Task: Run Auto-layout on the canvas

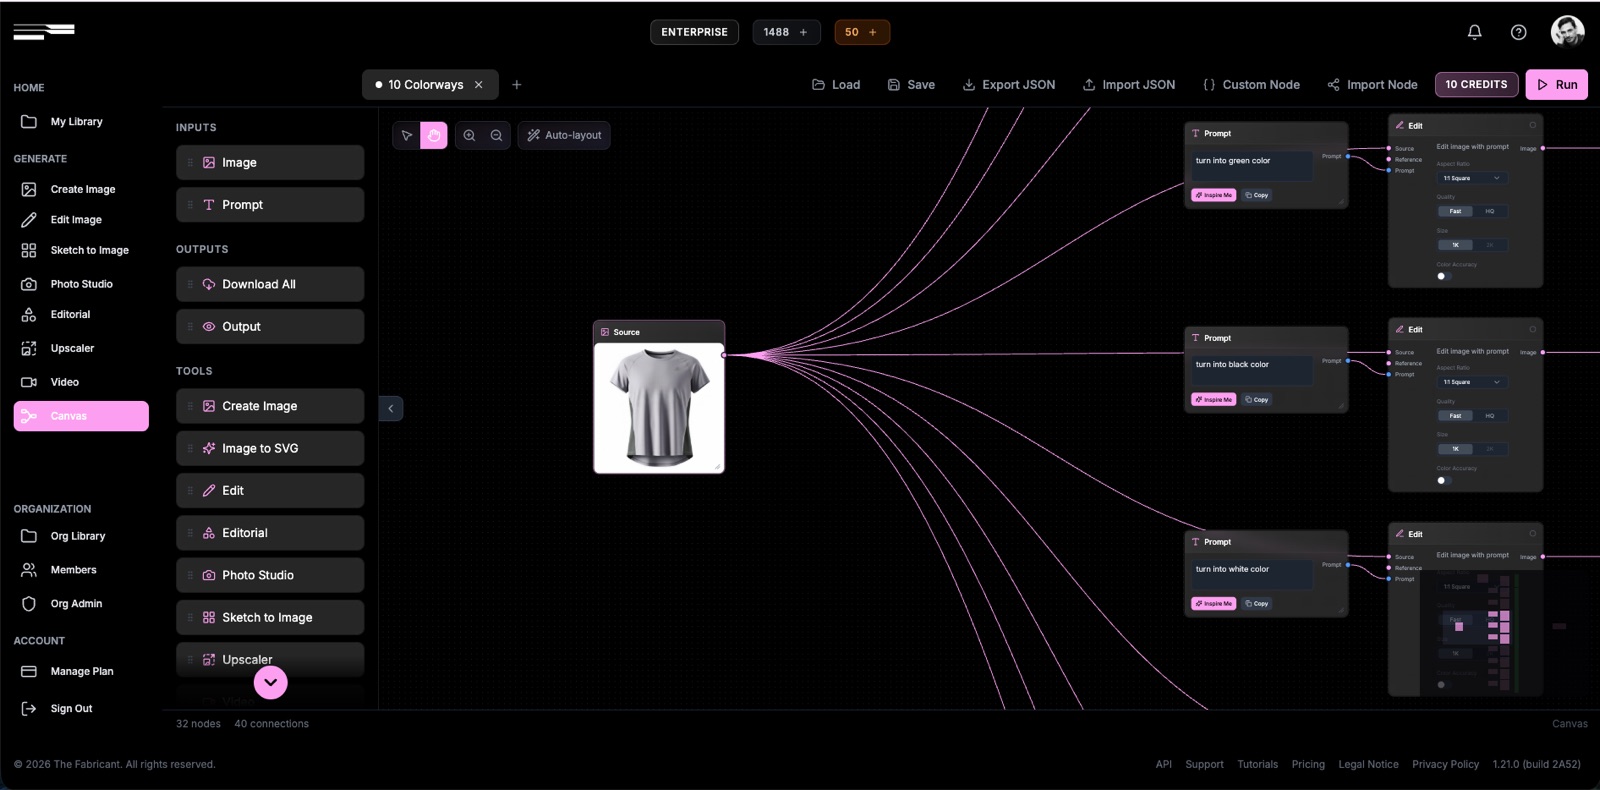Action: [564, 135]
